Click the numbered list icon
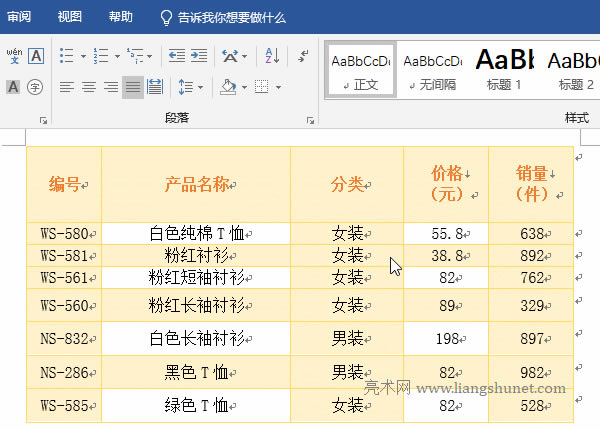This screenshot has width=600, height=430. point(100,56)
